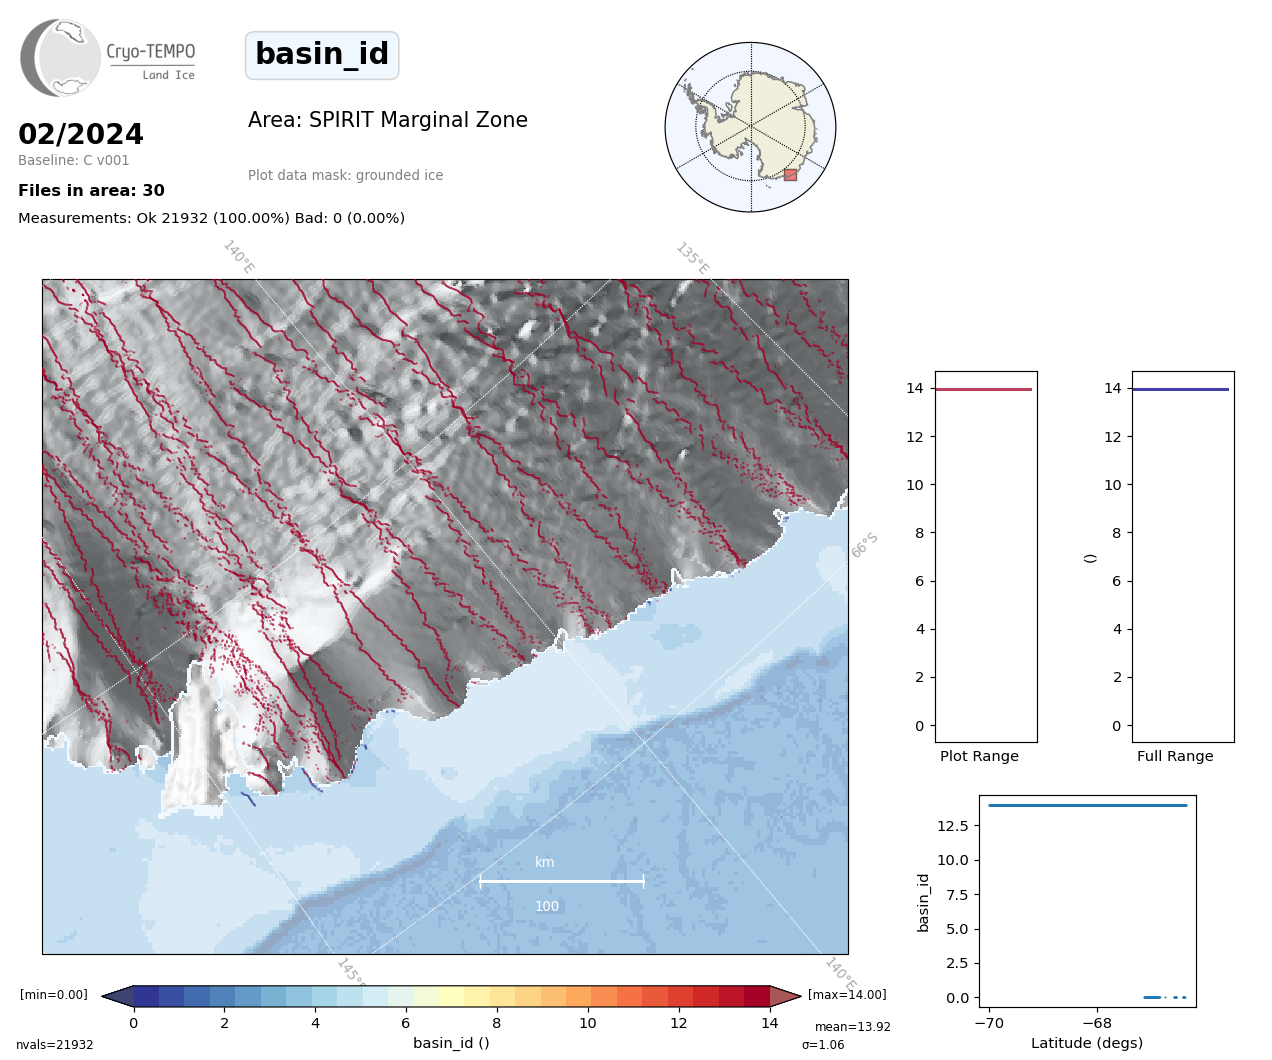Viewport: 1272px width, 1060px height.
Task: Click the red location marker on Antarctica inset
Action: 790,175
